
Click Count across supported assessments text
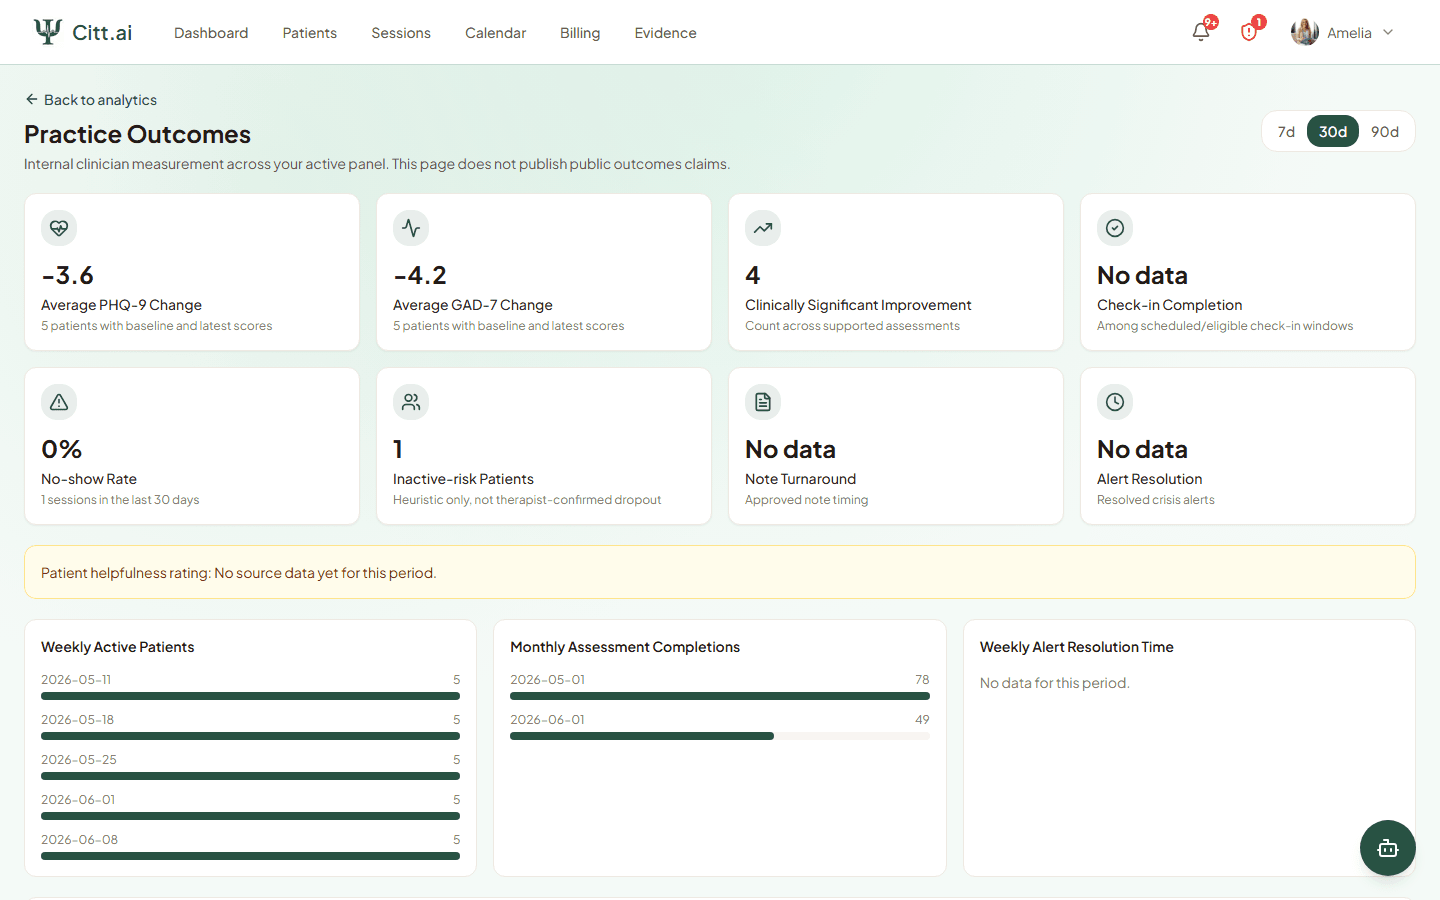(x=852, y=326)
